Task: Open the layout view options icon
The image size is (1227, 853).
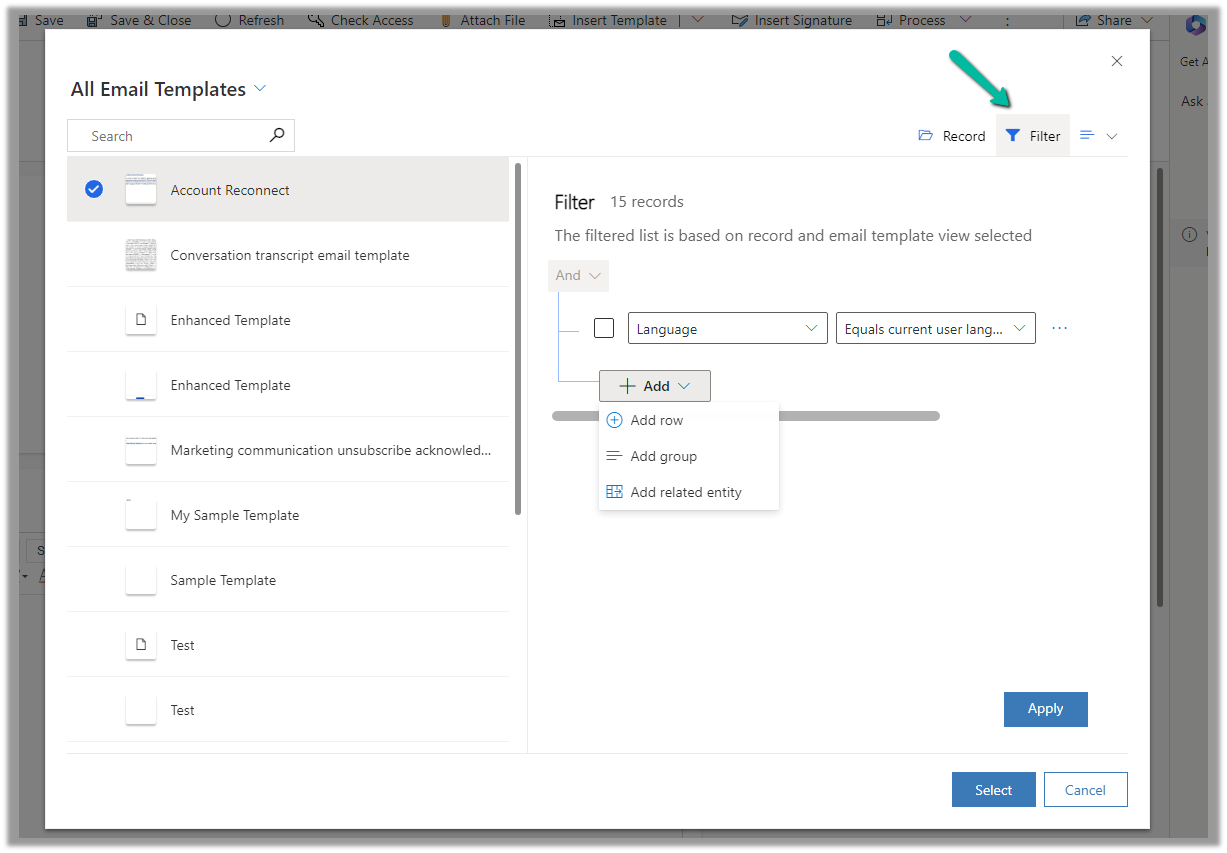Action: pos(1088,136)
